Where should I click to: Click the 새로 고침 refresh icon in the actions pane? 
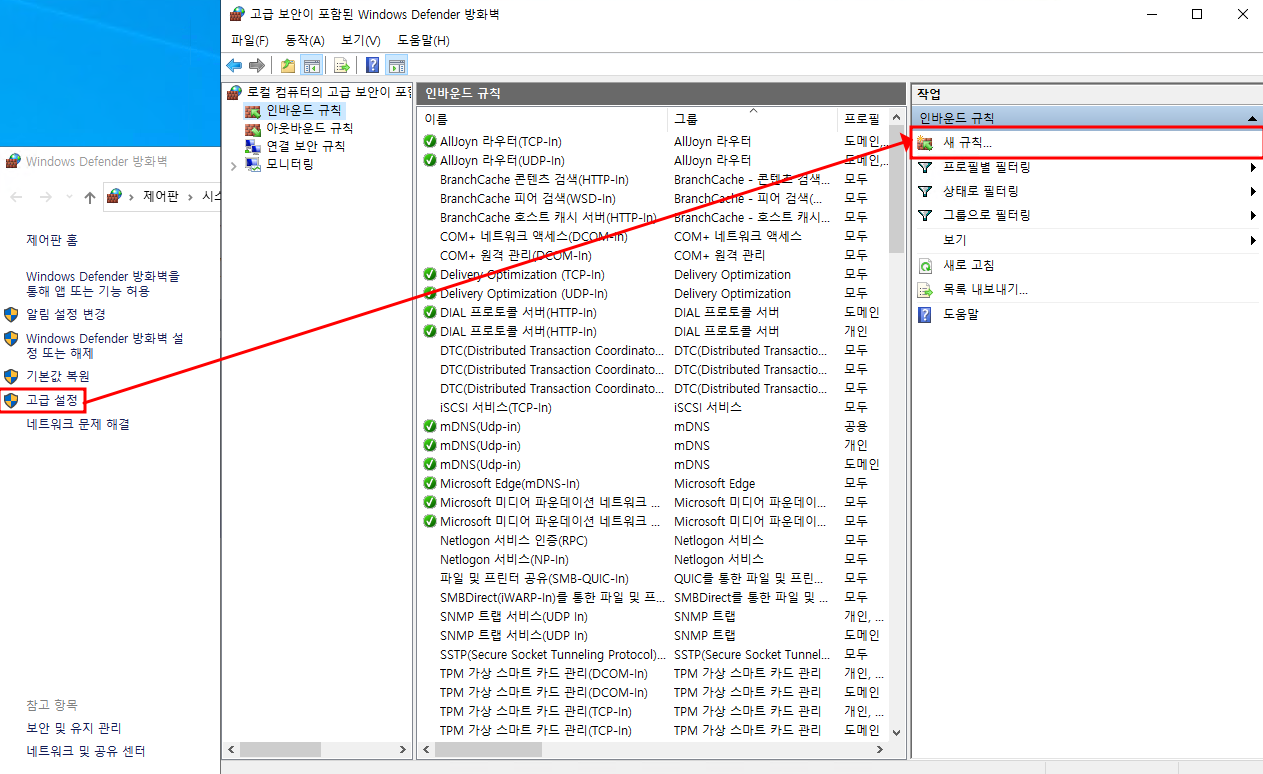[x=925, y=265]
